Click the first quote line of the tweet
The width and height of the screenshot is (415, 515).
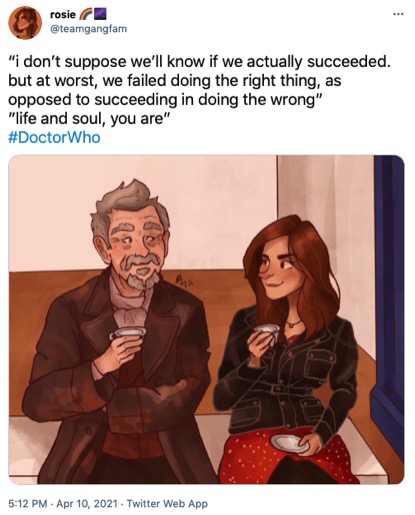click(199, 61)
